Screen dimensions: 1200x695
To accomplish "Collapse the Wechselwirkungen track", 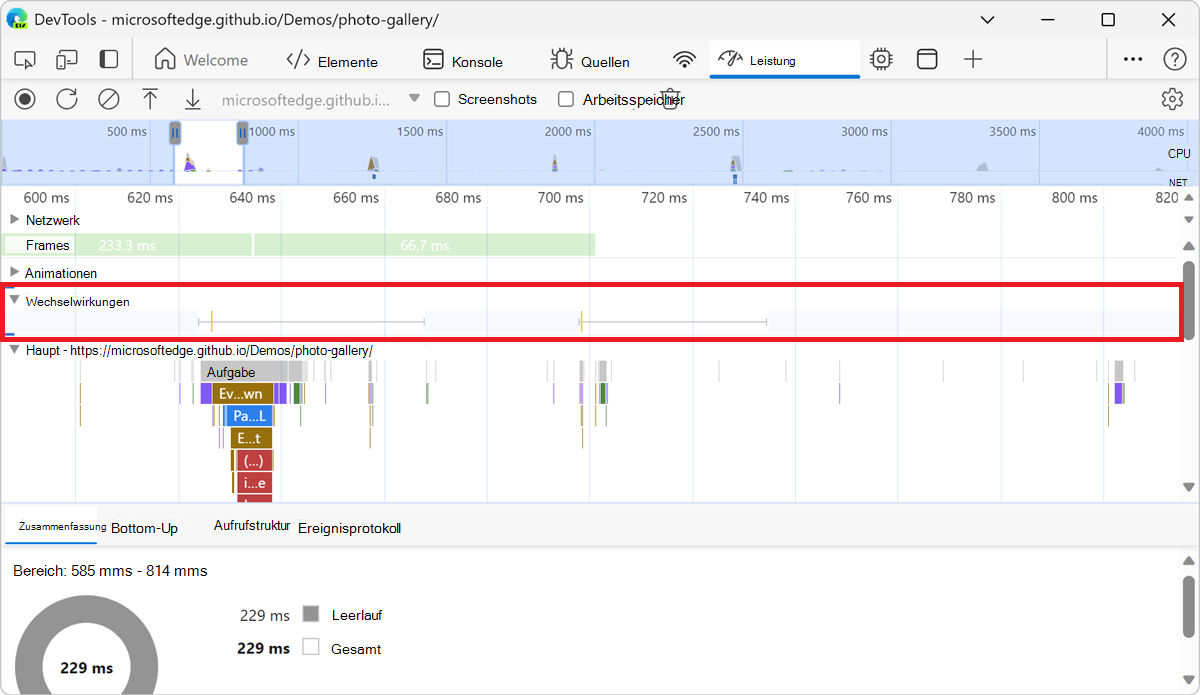I will [14, 300].
